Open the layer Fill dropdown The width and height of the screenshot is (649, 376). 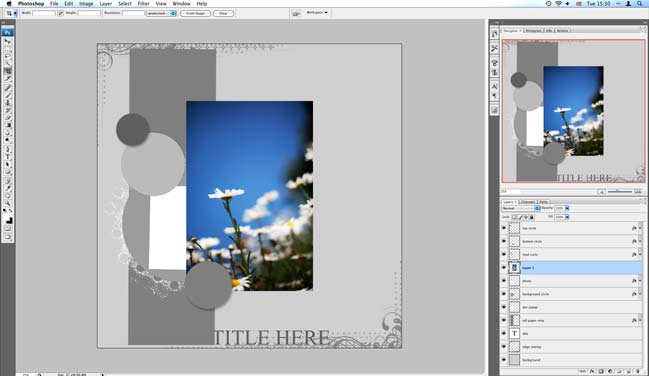(x=567, y=217)
